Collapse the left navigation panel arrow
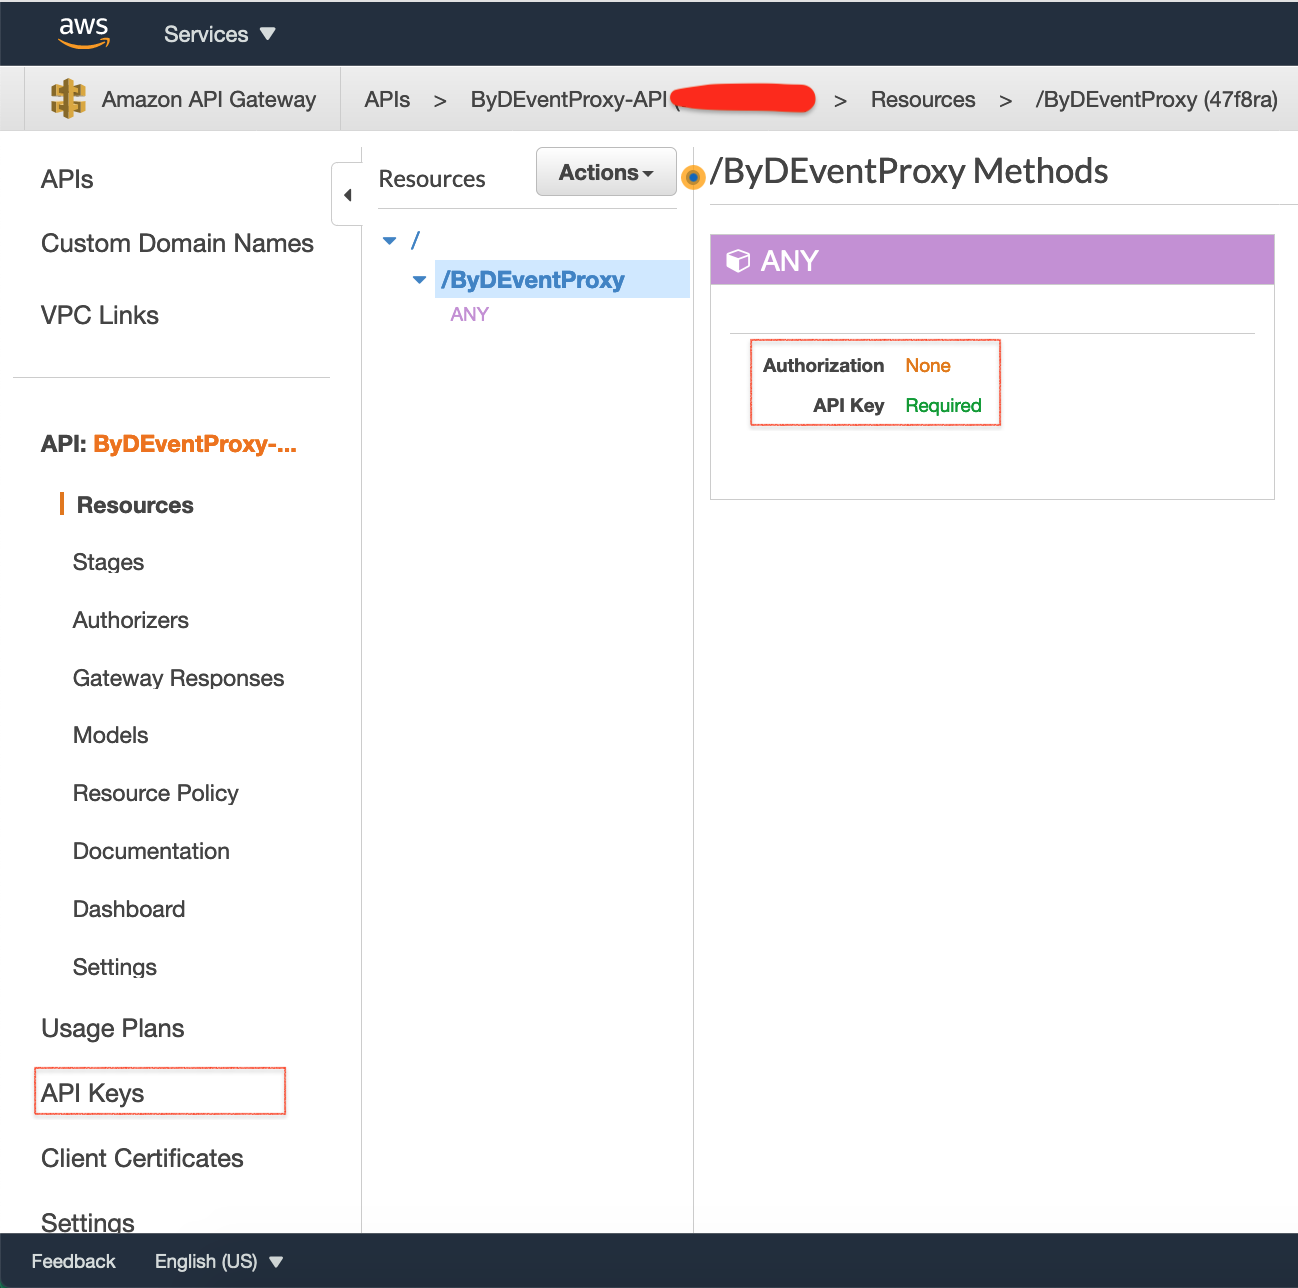 pos(347,195)
